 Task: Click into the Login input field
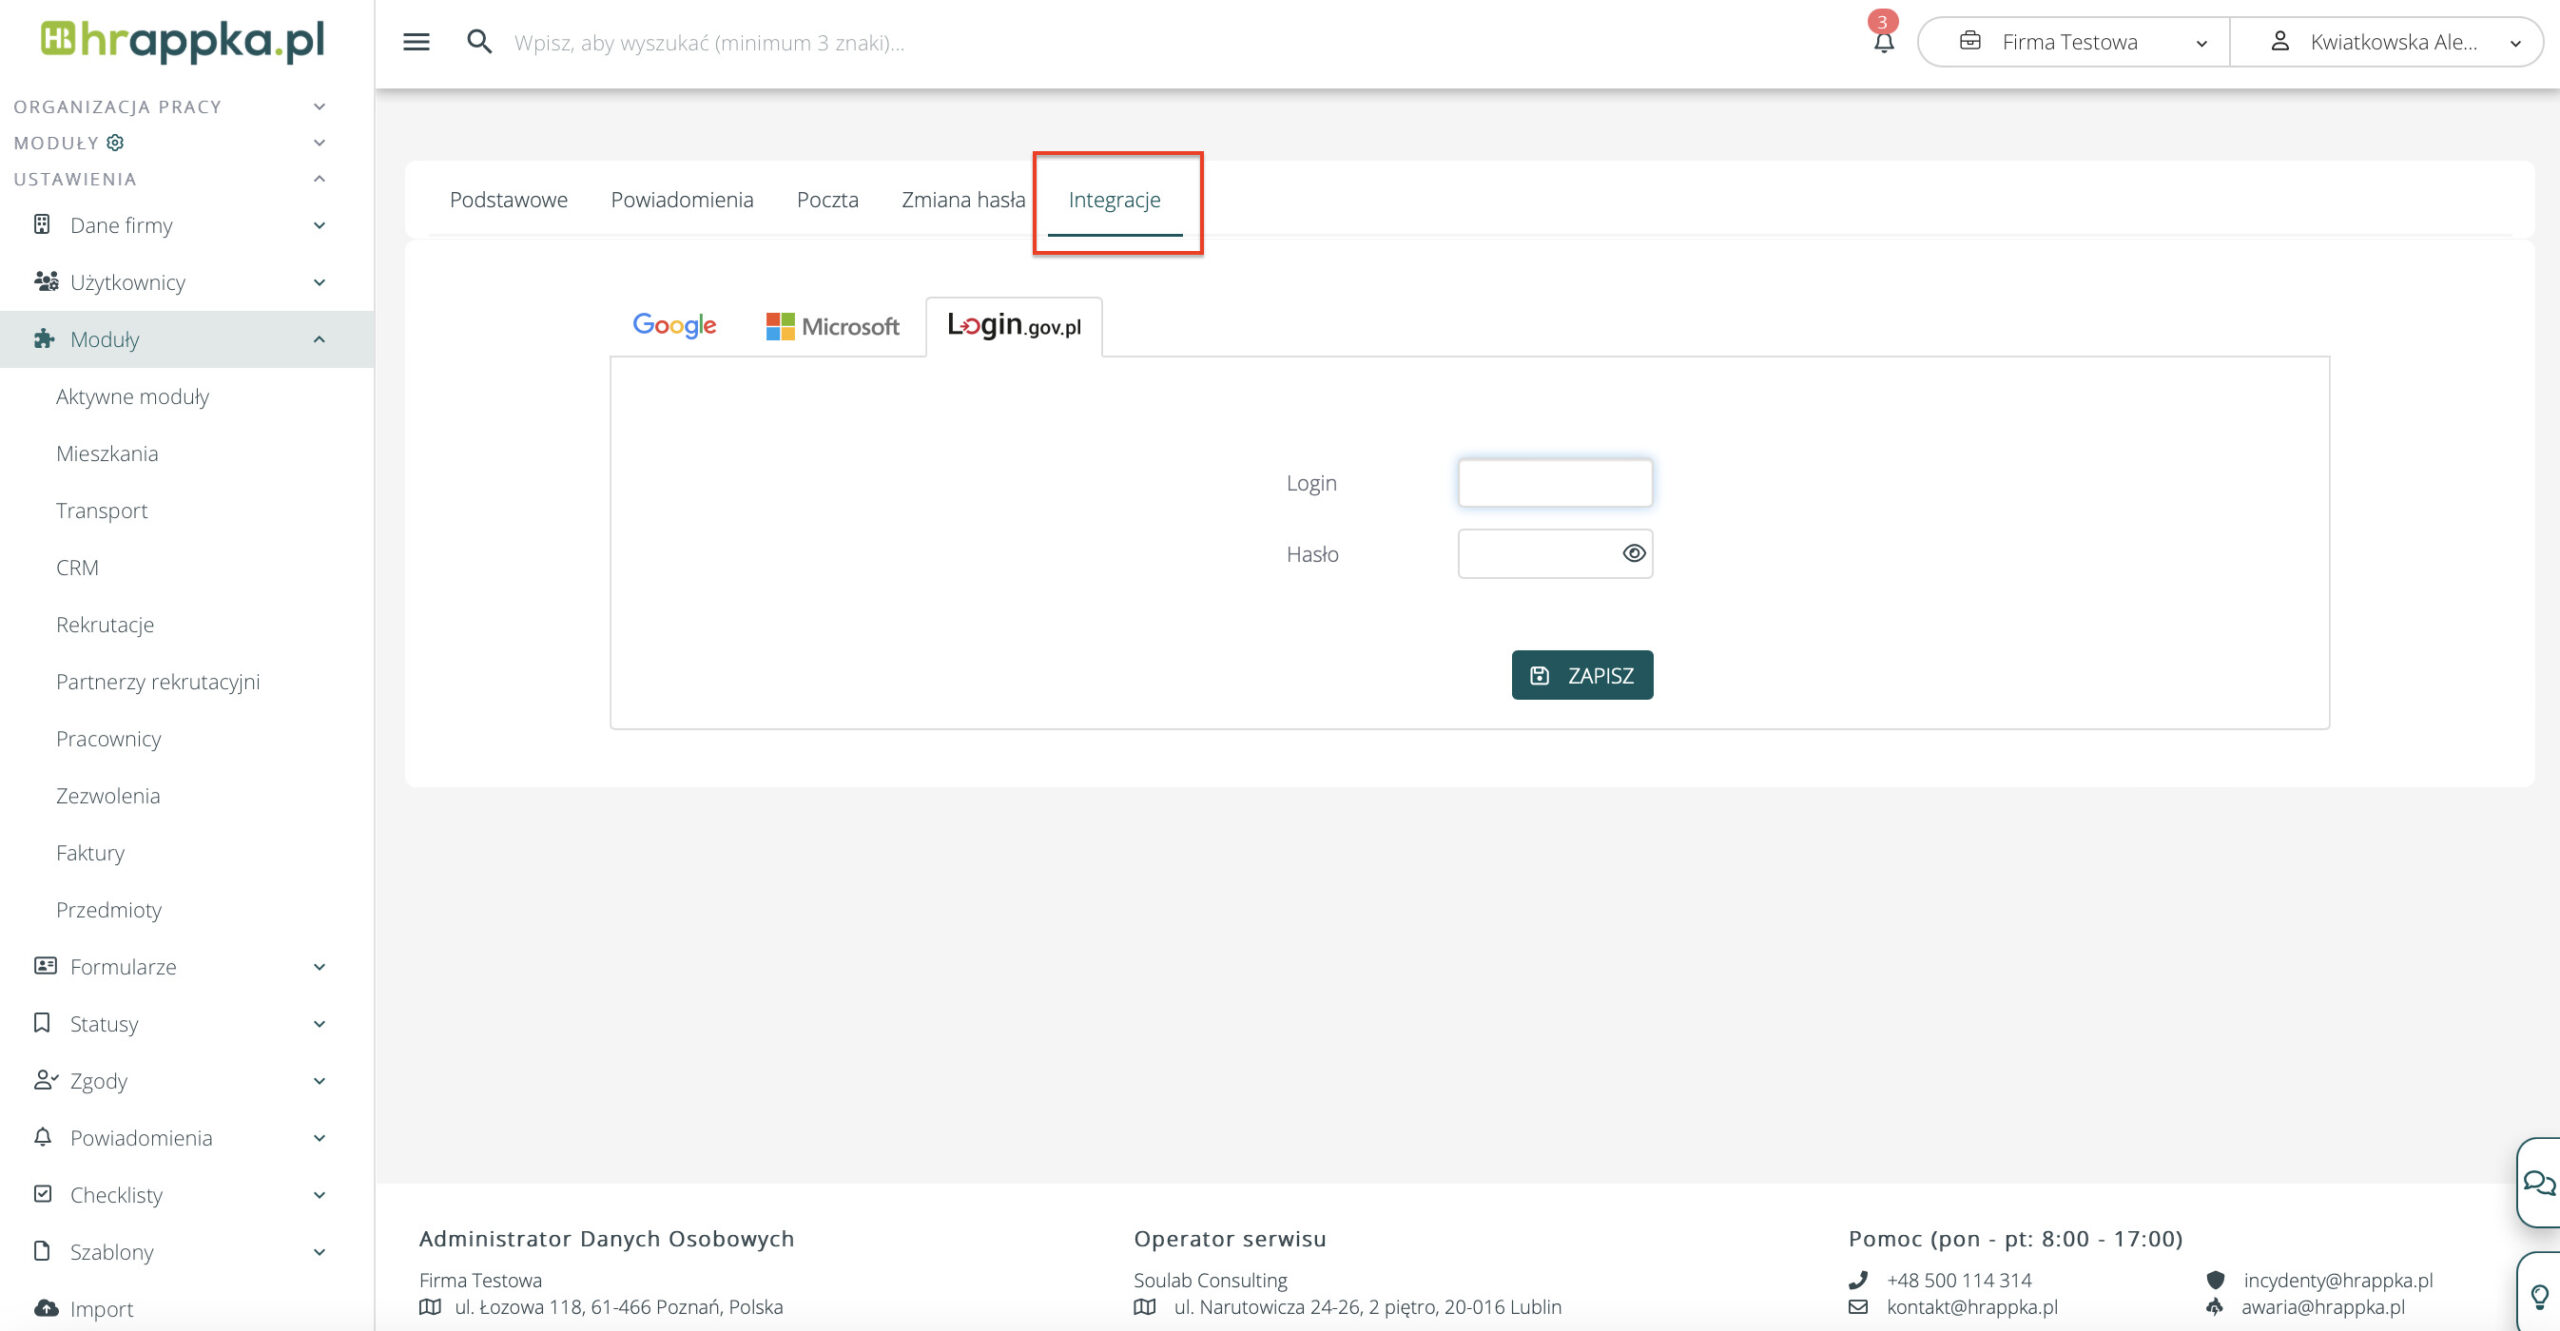[1554, 483]
